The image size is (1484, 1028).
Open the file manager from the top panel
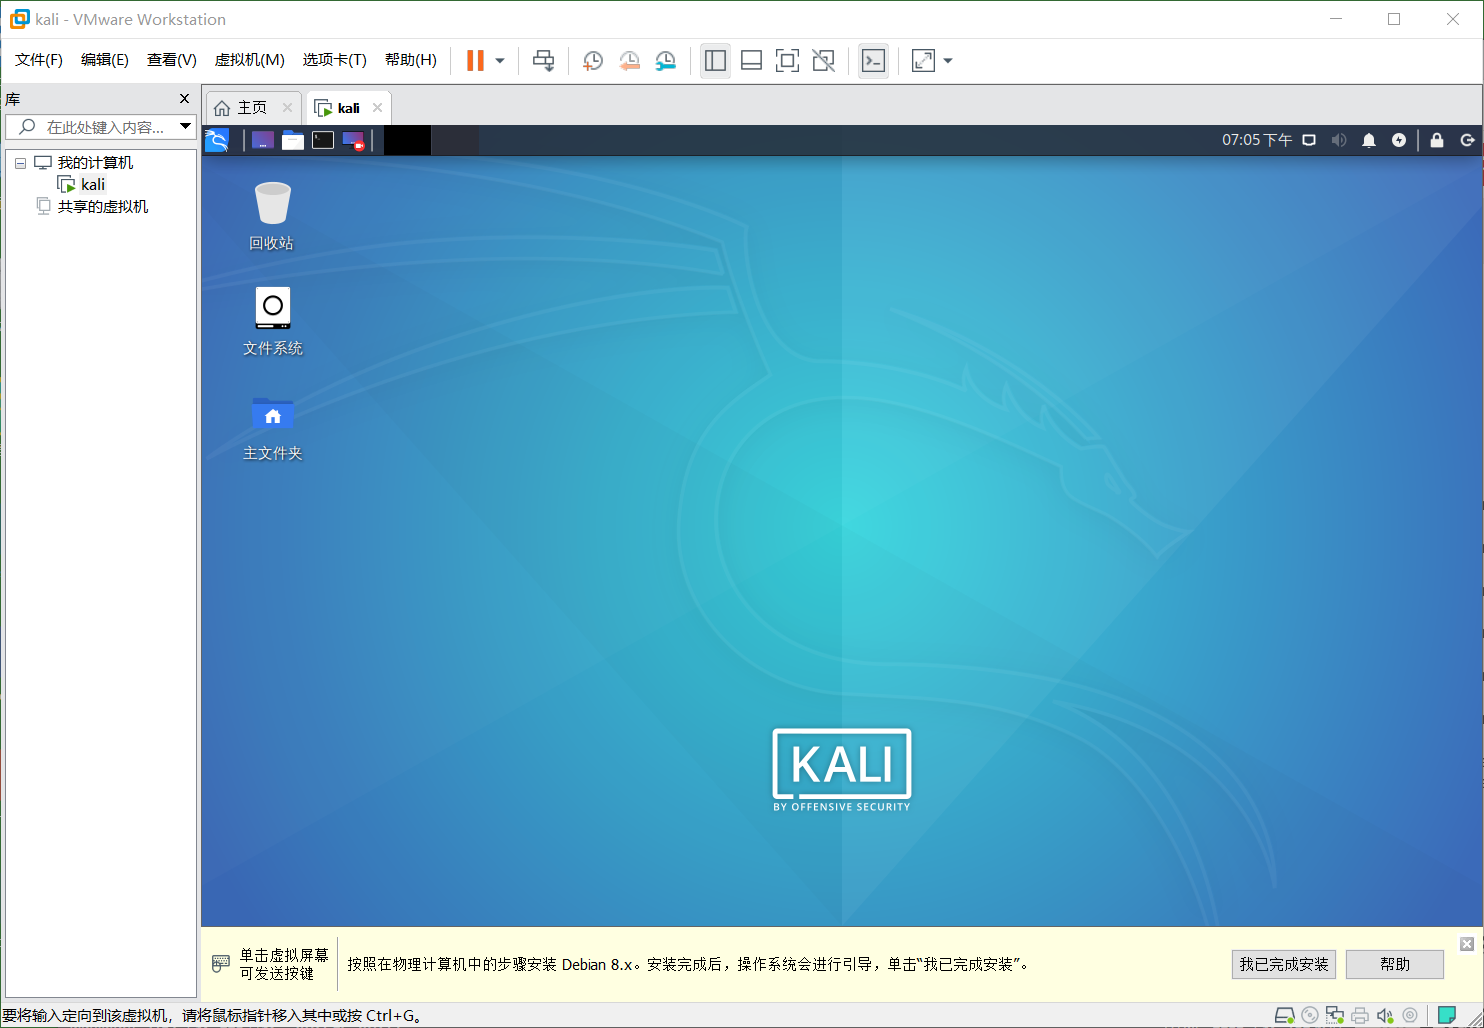pyautogui.click(x=292, y=140)
